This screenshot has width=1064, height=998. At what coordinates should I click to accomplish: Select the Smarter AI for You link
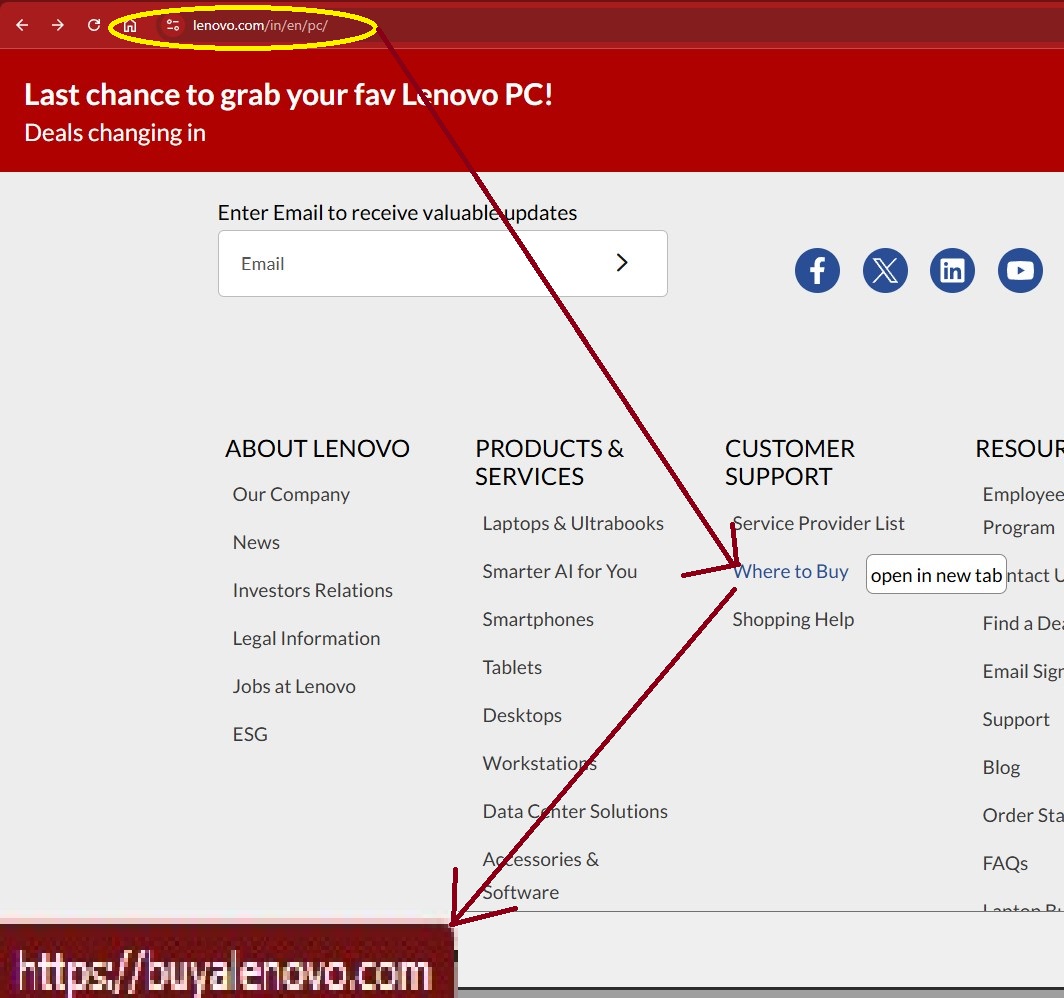559,572
